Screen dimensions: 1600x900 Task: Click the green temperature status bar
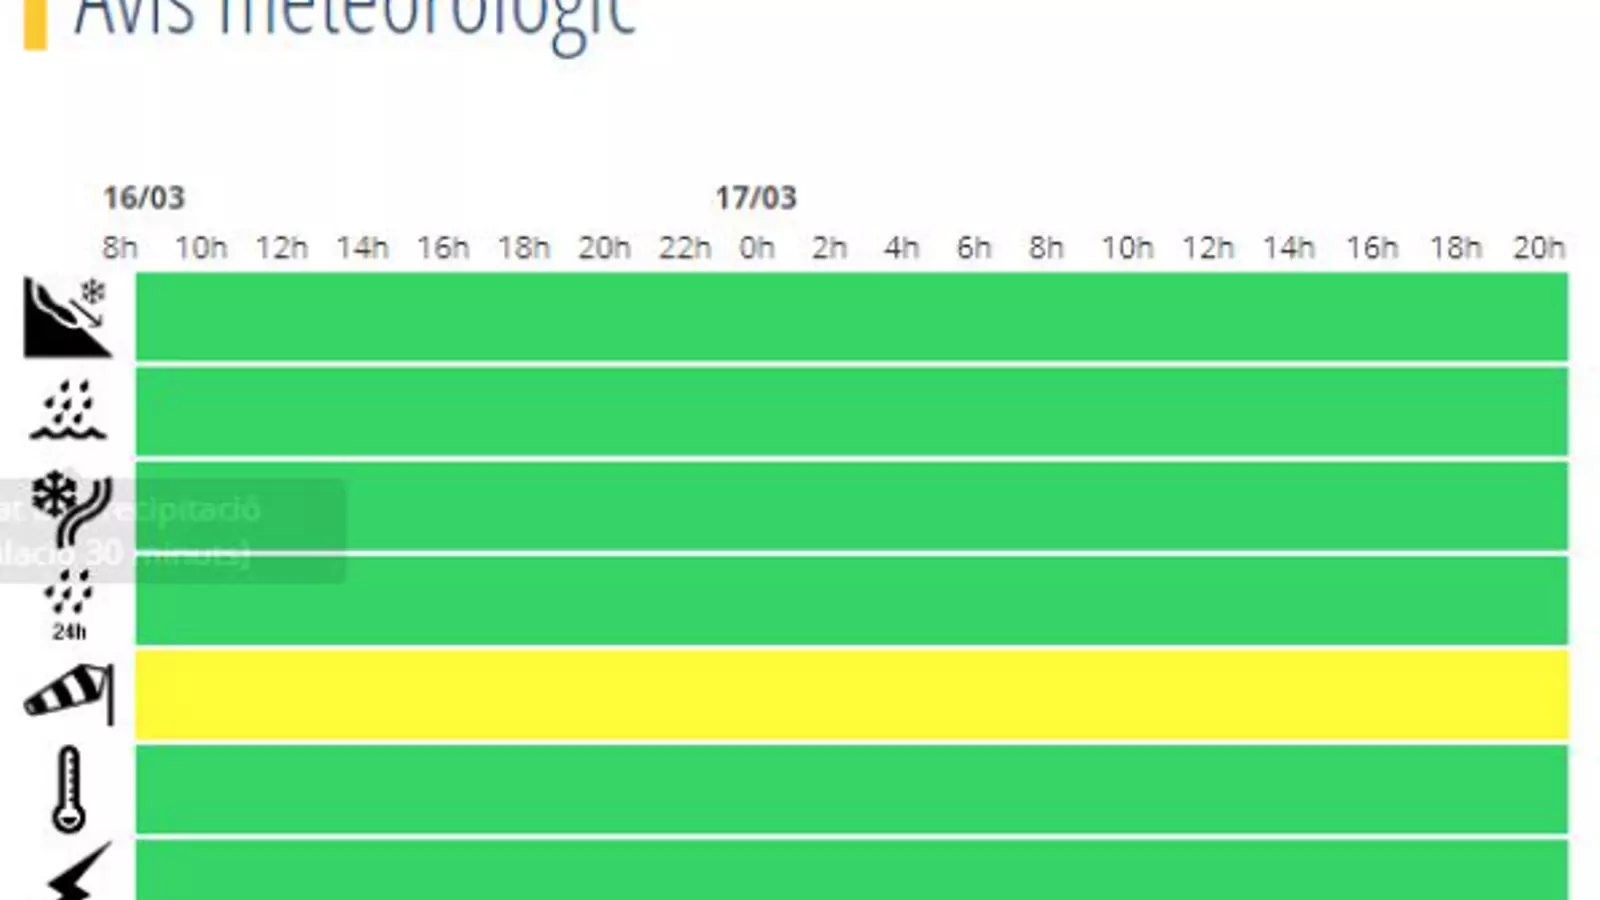pyautogui.click(x=852, y=789)
